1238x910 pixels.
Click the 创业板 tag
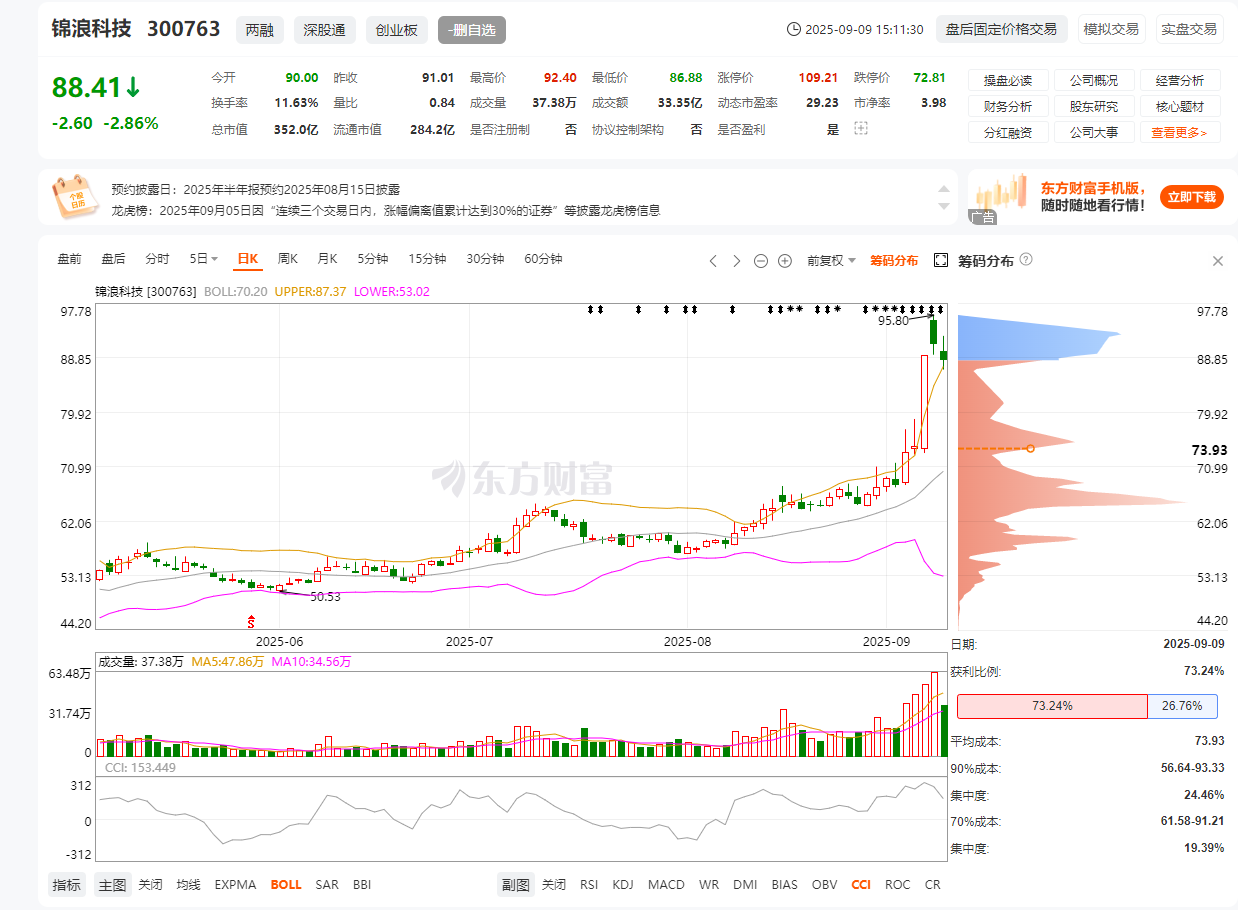tap(396, 30)
